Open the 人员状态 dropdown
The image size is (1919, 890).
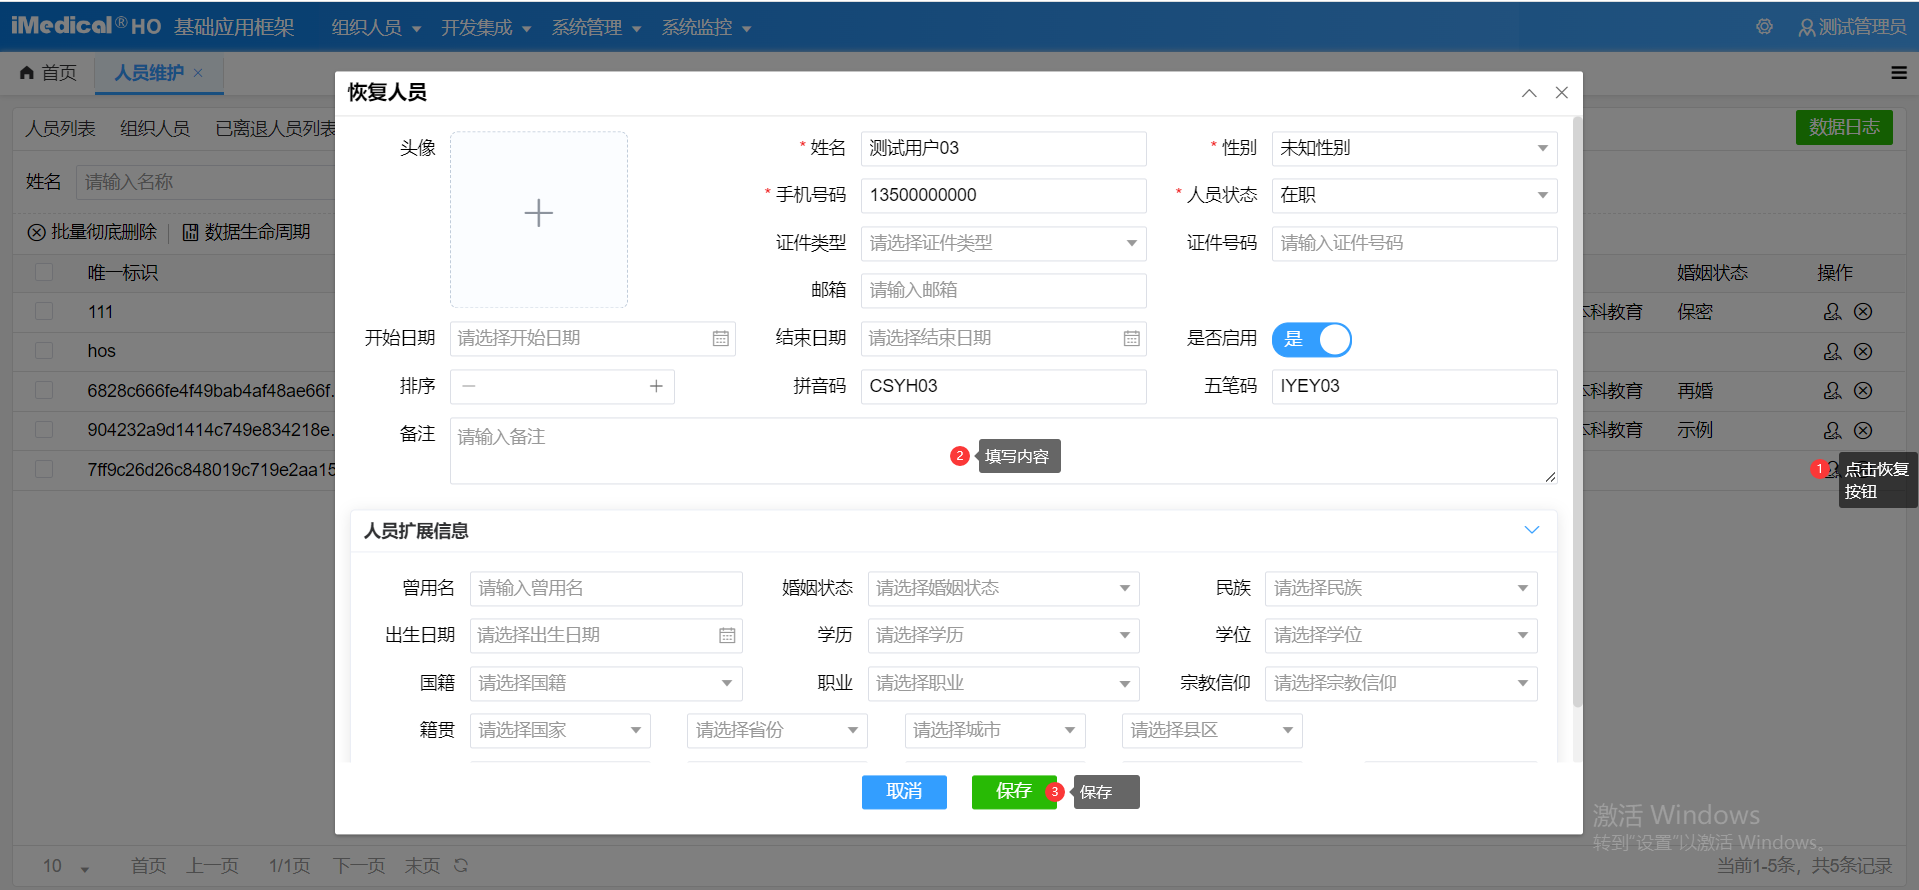pyautogui.click(x=1414, y=195)
